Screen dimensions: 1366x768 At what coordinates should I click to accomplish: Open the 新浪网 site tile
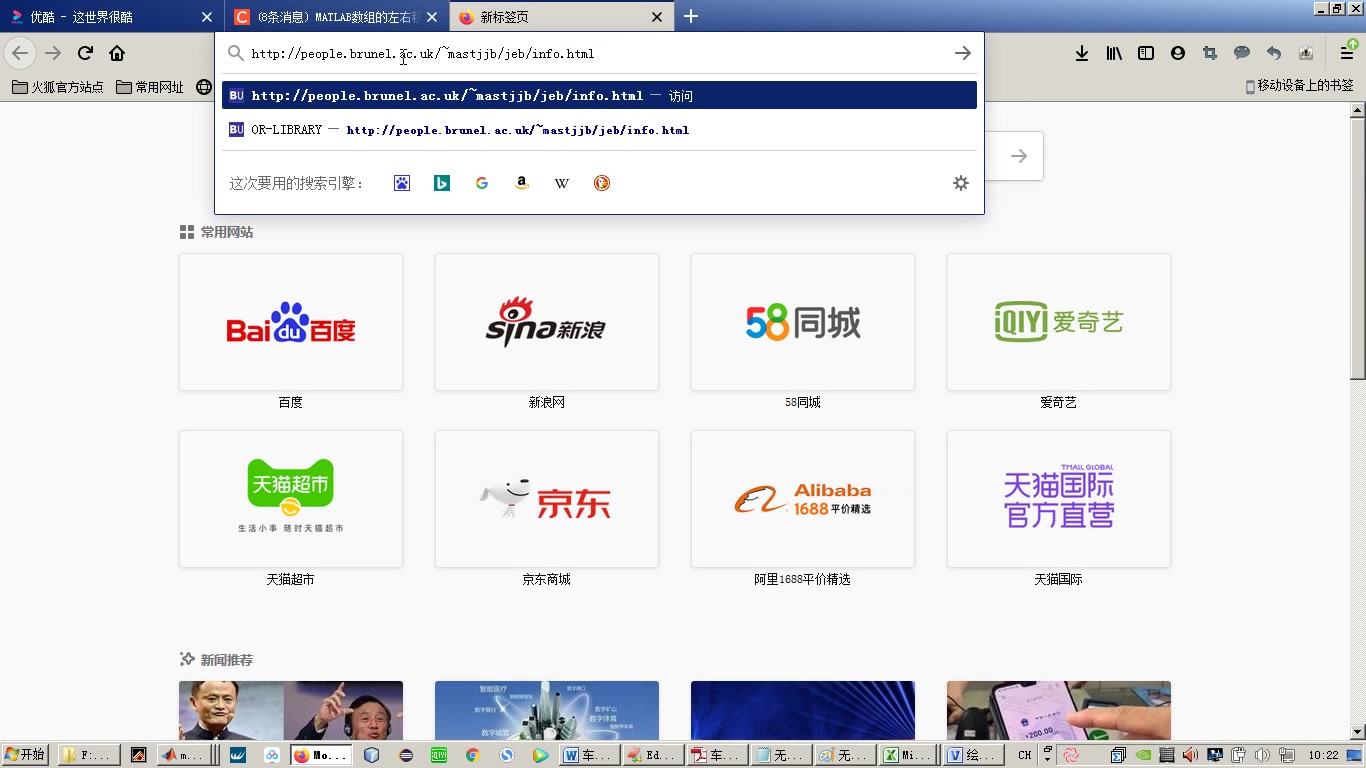pyautogui.click(x=547, y=322)
